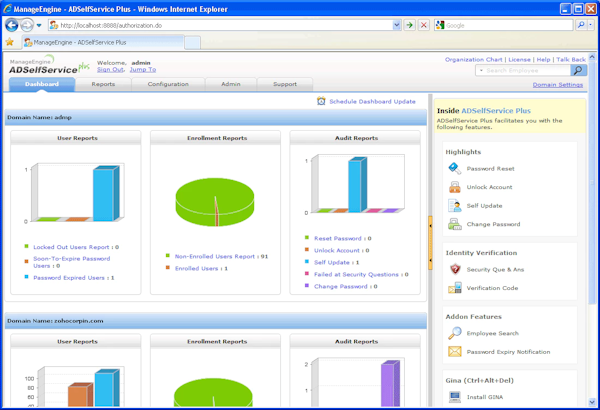
Task: Click the purple Change Password legend swatch
Action: pyautogui.click(x=307, y=286)
